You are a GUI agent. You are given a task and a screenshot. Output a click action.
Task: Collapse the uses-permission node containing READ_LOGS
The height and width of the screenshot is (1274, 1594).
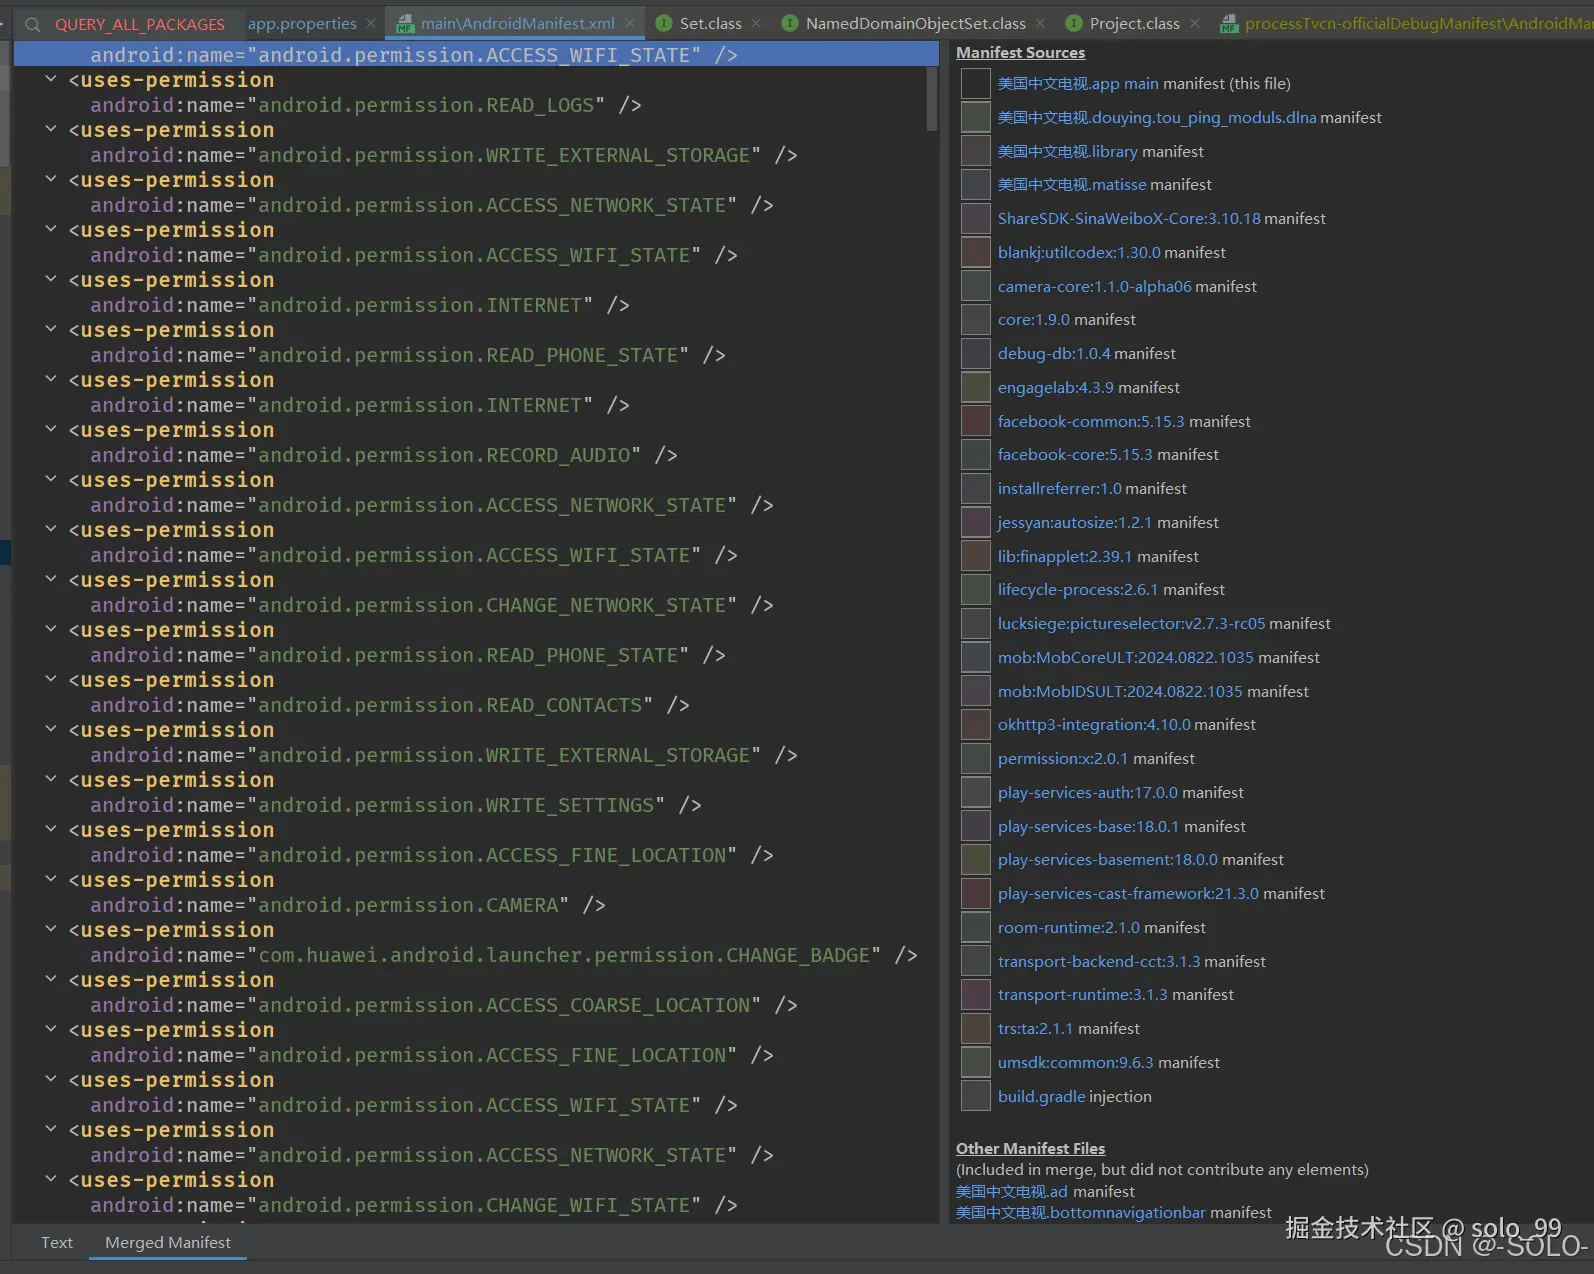click(x=50, y=78)
